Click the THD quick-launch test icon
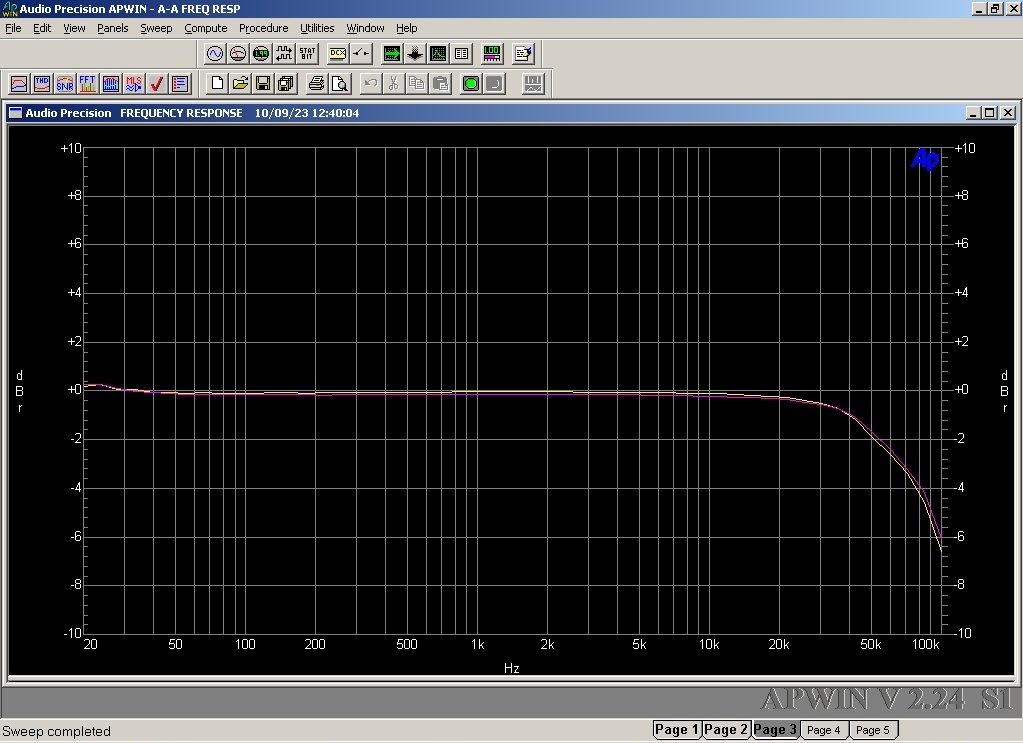The height and width of the screenshot is (743, 1023). 42,84
